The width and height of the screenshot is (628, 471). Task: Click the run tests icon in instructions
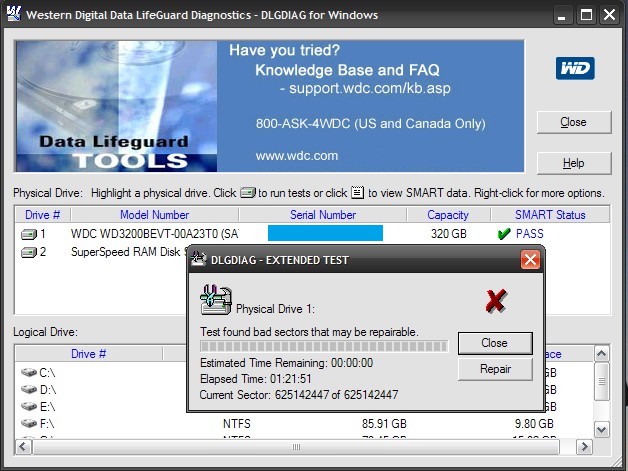tap(248, 193)
